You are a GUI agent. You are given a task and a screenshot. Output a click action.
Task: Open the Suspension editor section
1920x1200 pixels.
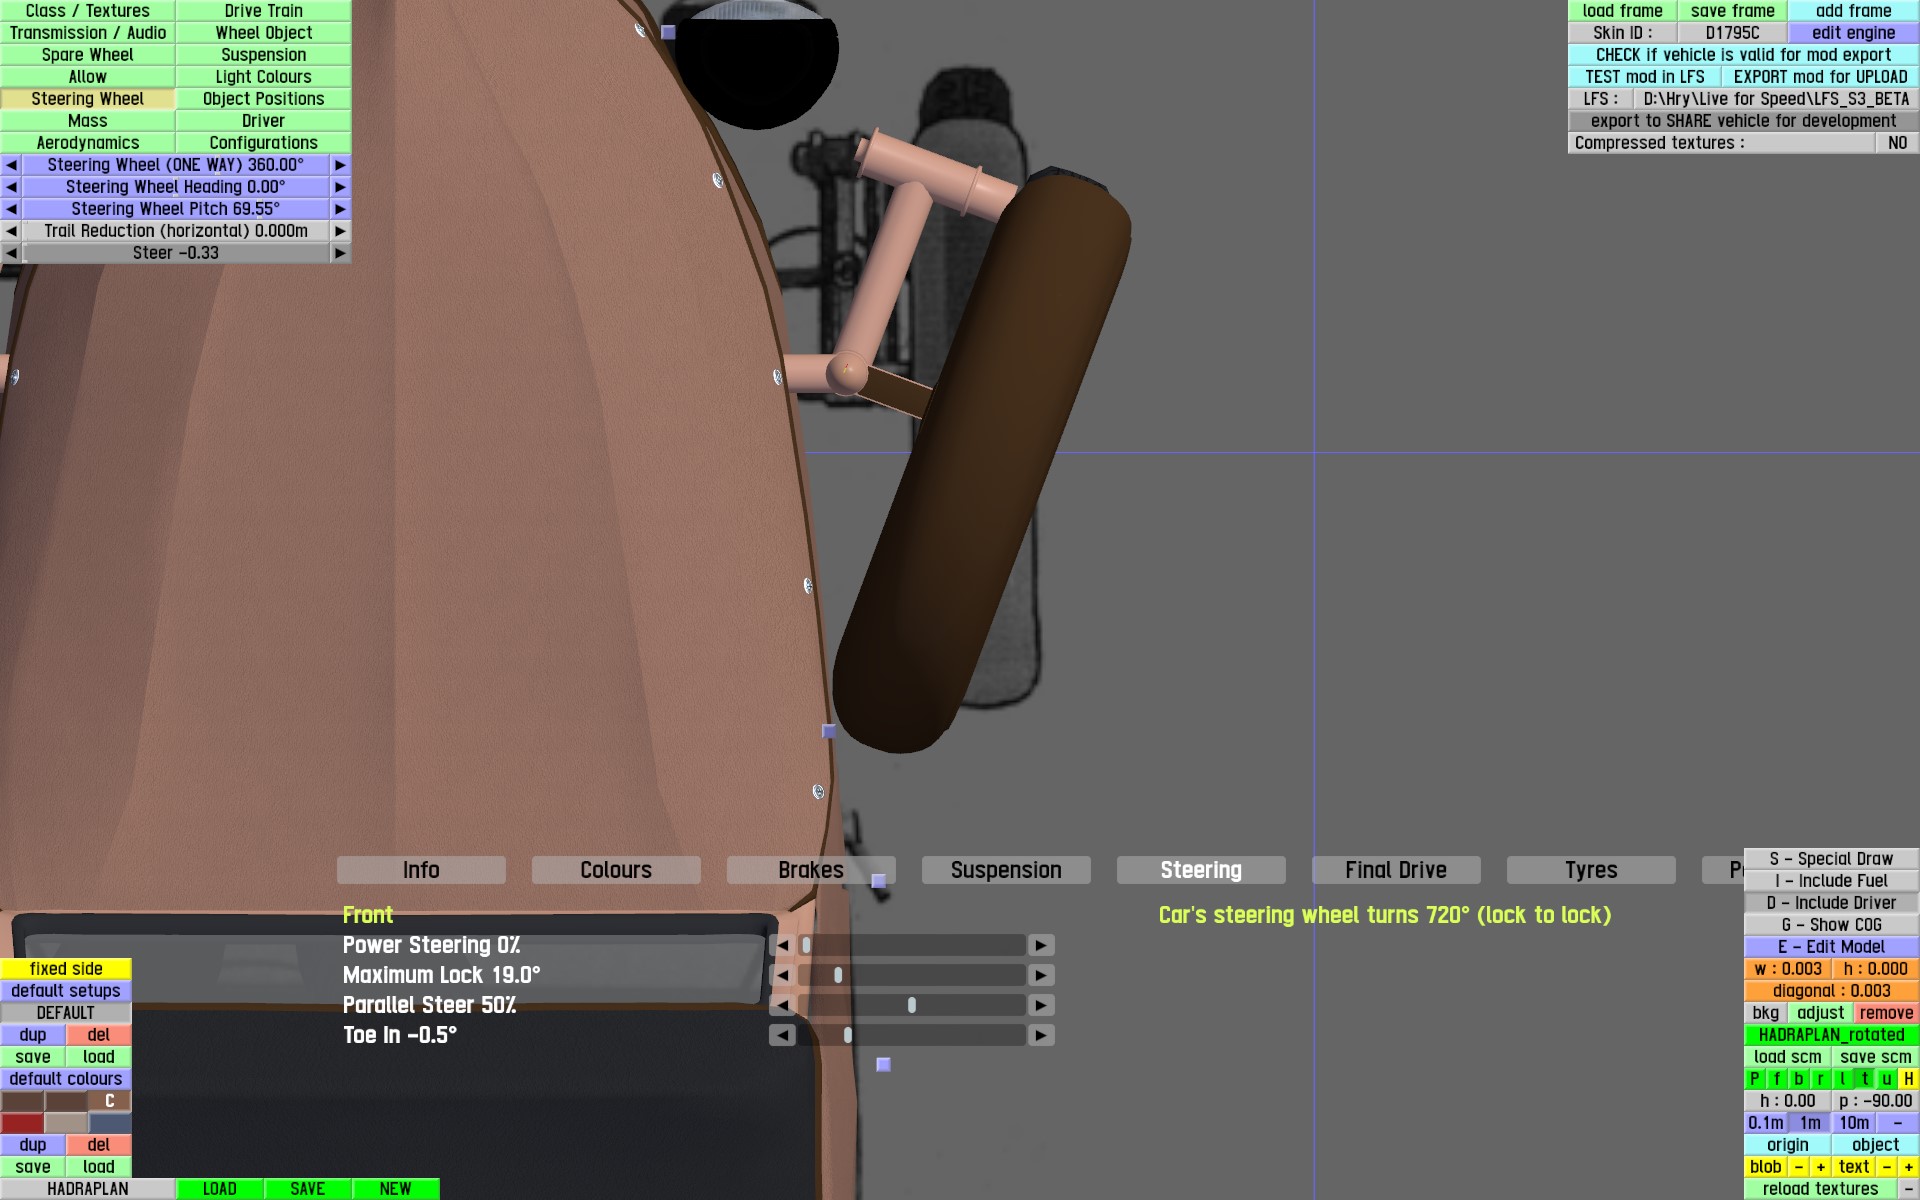(263, 55)
